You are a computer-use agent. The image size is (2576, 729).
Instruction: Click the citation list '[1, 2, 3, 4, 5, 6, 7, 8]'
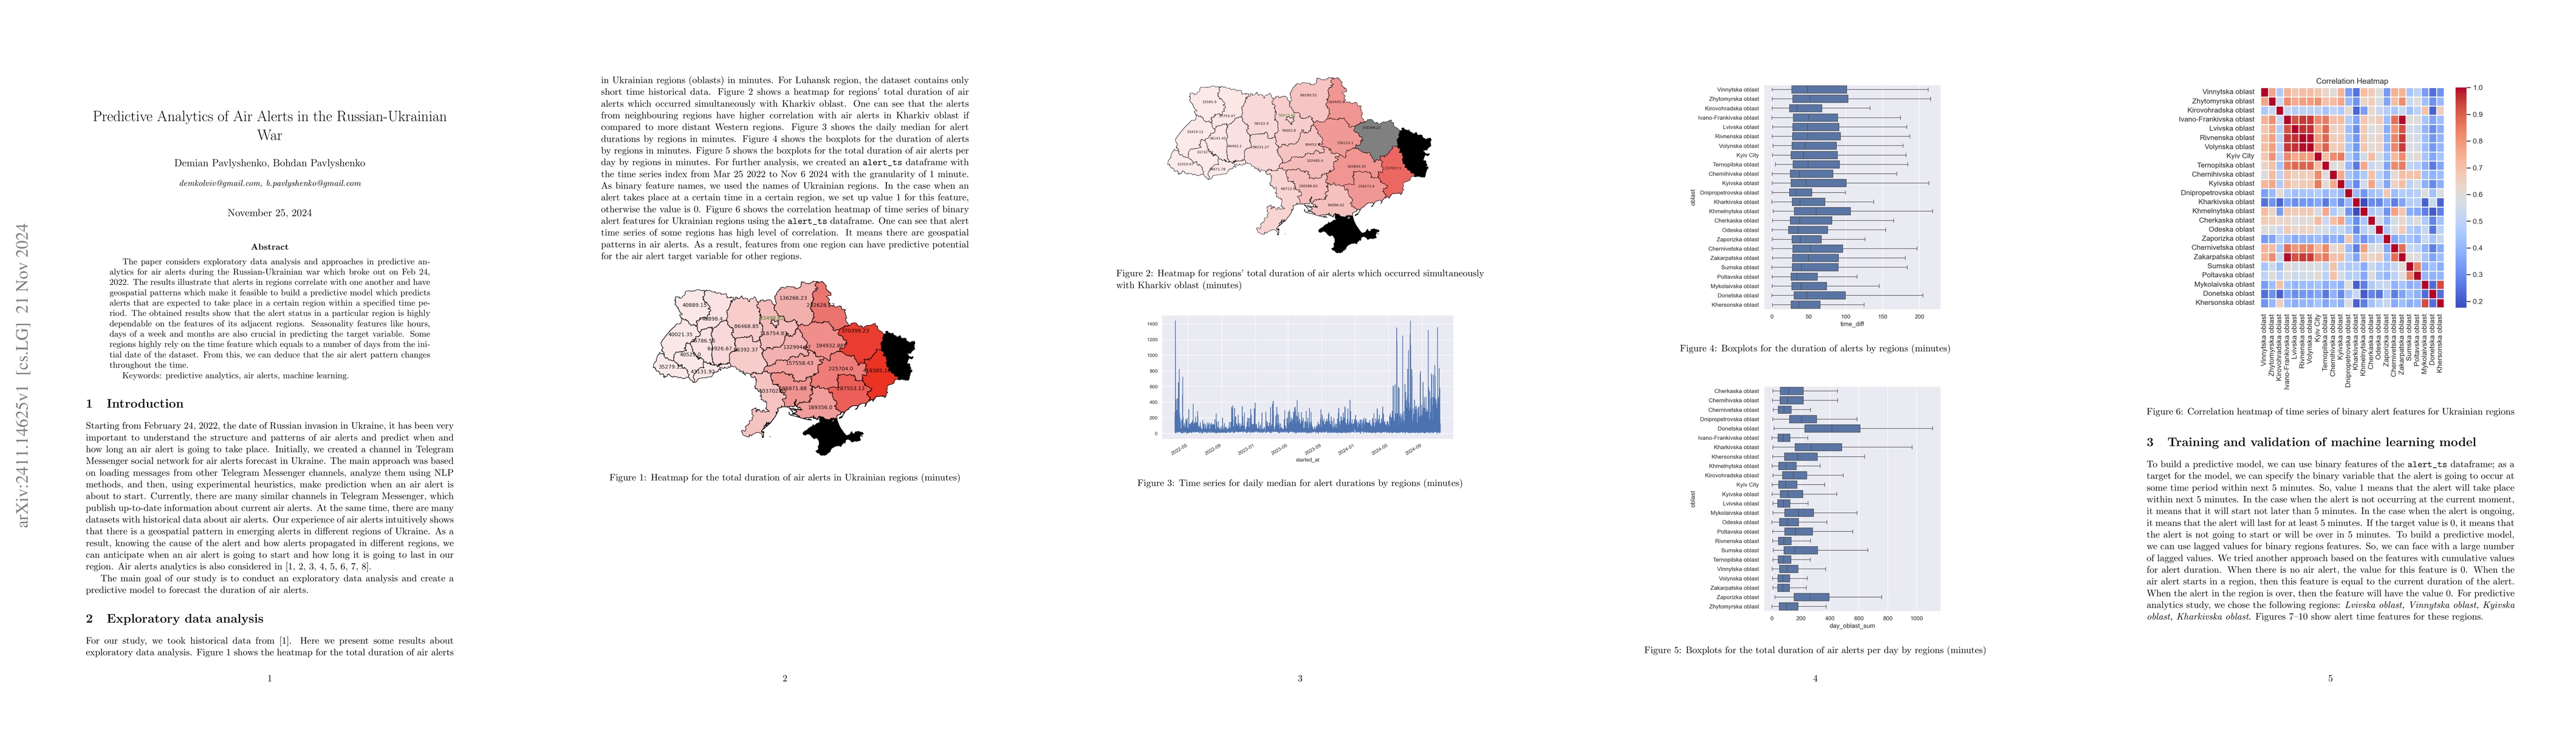tap(328, 567)
